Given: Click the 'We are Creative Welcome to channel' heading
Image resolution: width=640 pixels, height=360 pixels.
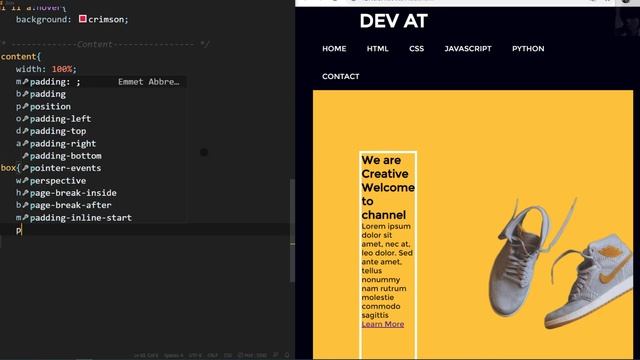Looking at the screenshot, I should (388, 187).
